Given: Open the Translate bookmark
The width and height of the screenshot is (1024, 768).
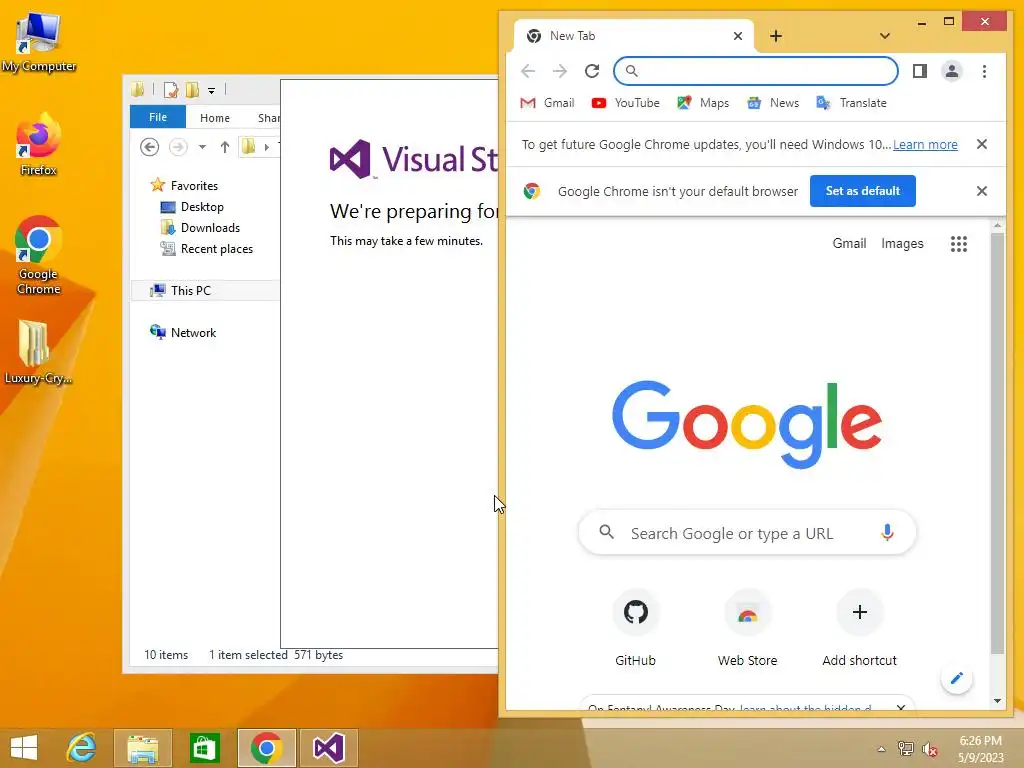Looking at the screenshot, I should pos(851,103).
